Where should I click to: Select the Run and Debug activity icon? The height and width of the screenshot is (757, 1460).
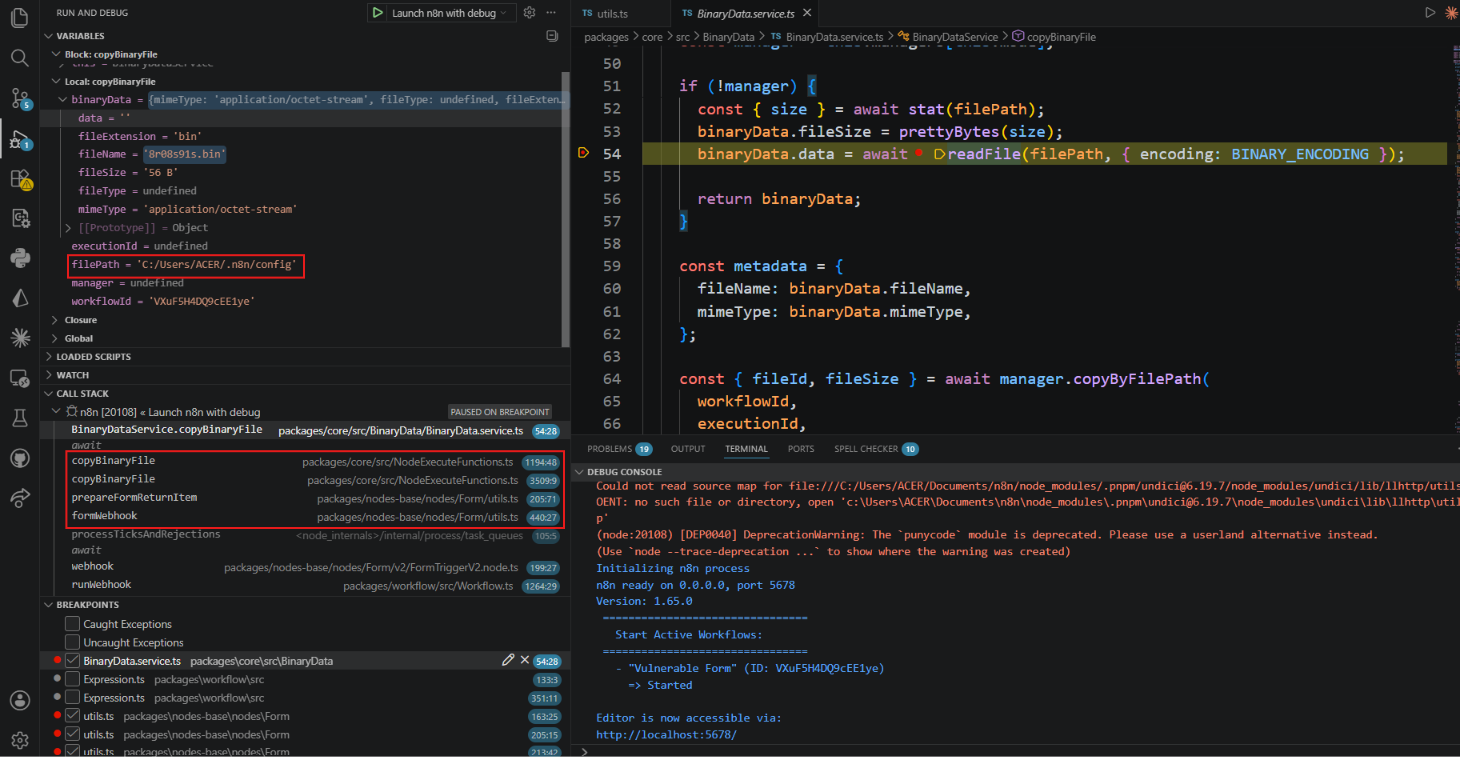[19, 139]
